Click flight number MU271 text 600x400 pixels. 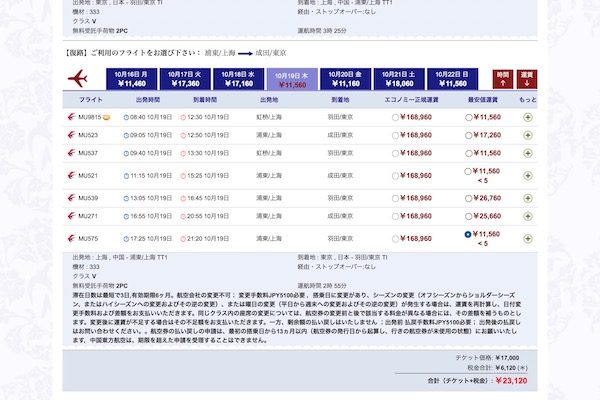tap(88, 216)
